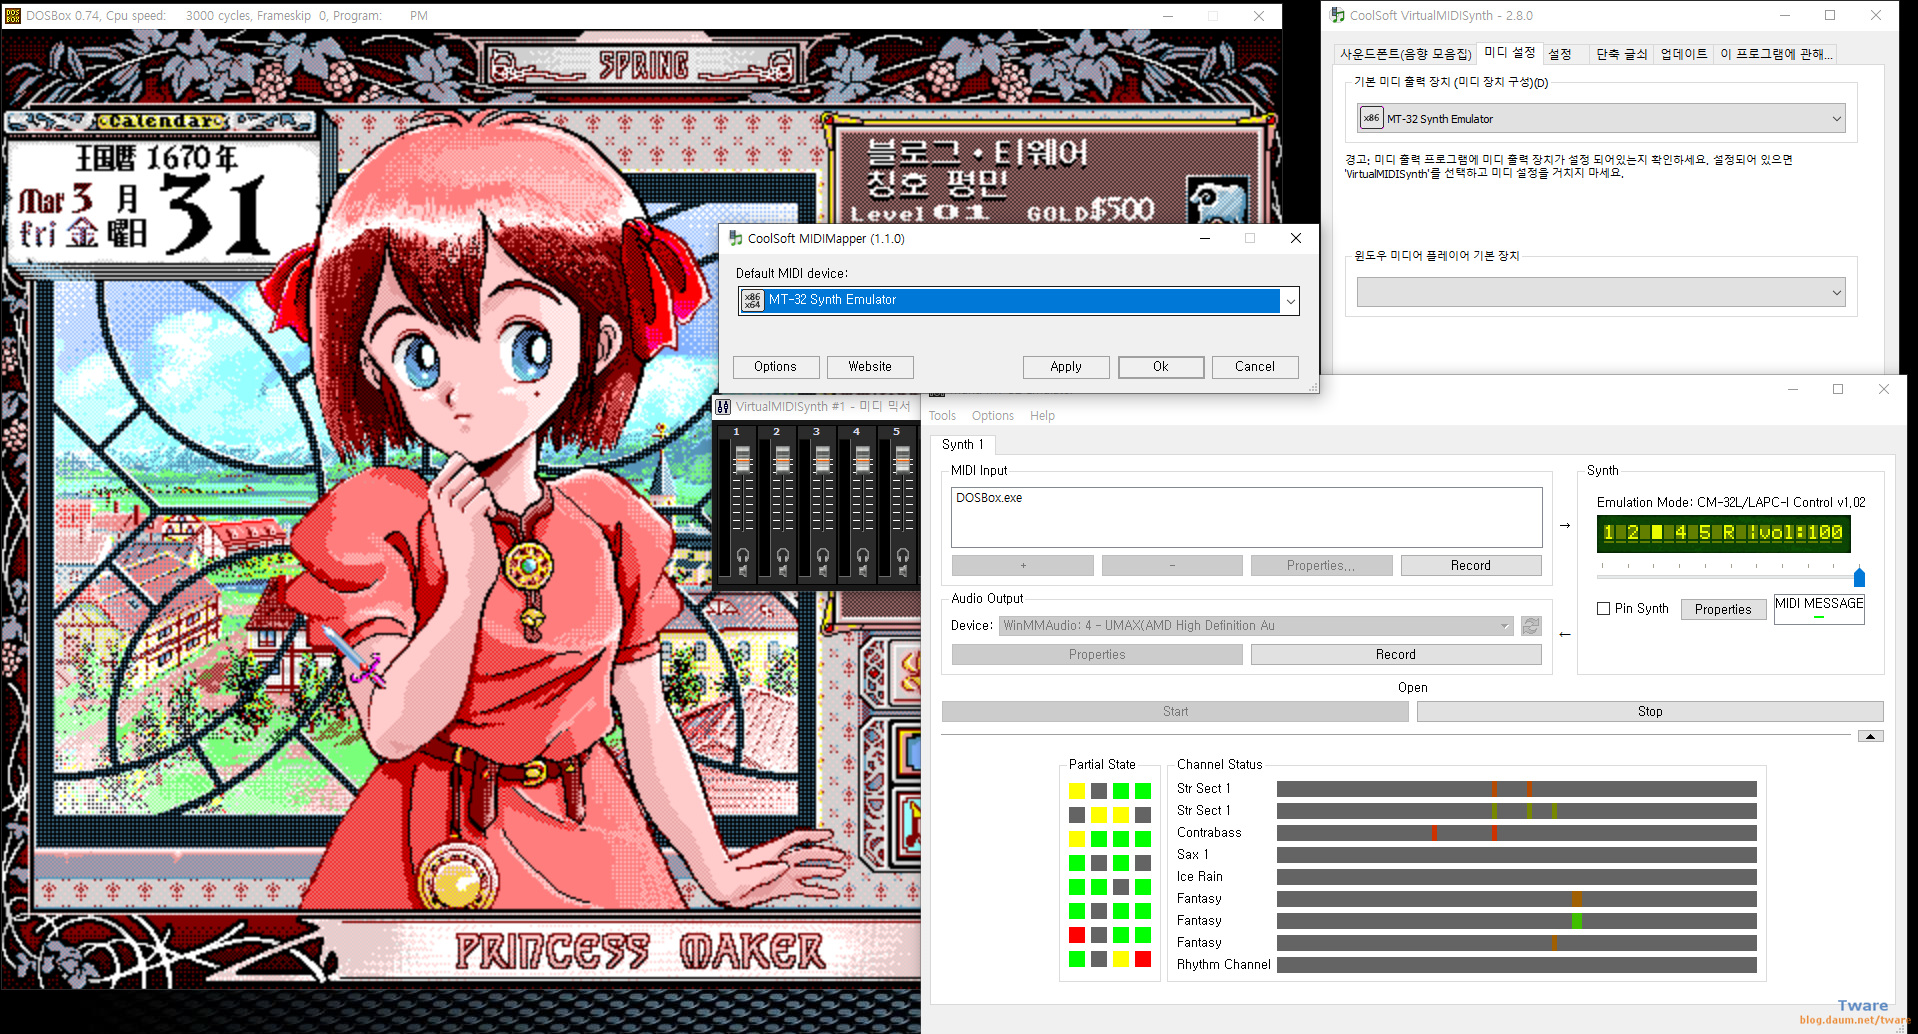Open the Options menu in synth window
This screenshot has height=1034, width=1918.
click(992, 416)
